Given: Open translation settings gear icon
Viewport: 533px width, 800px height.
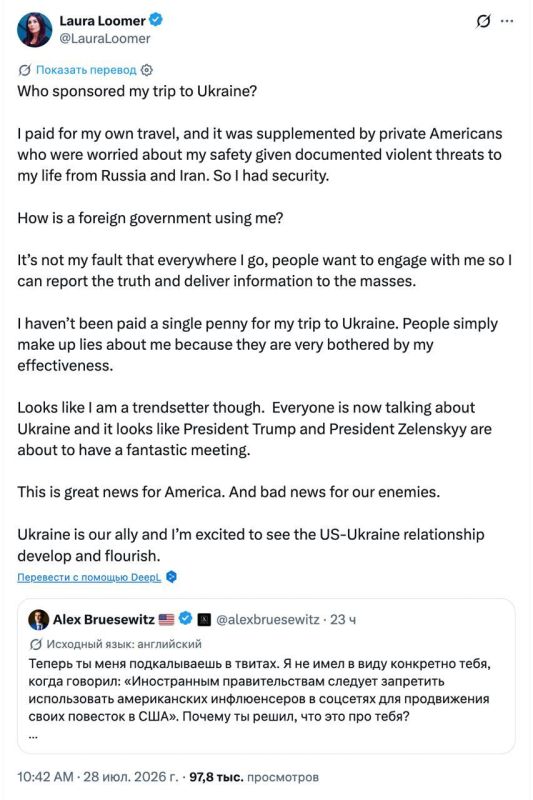Looking at the screenshot, I should [x=147, y=70].
